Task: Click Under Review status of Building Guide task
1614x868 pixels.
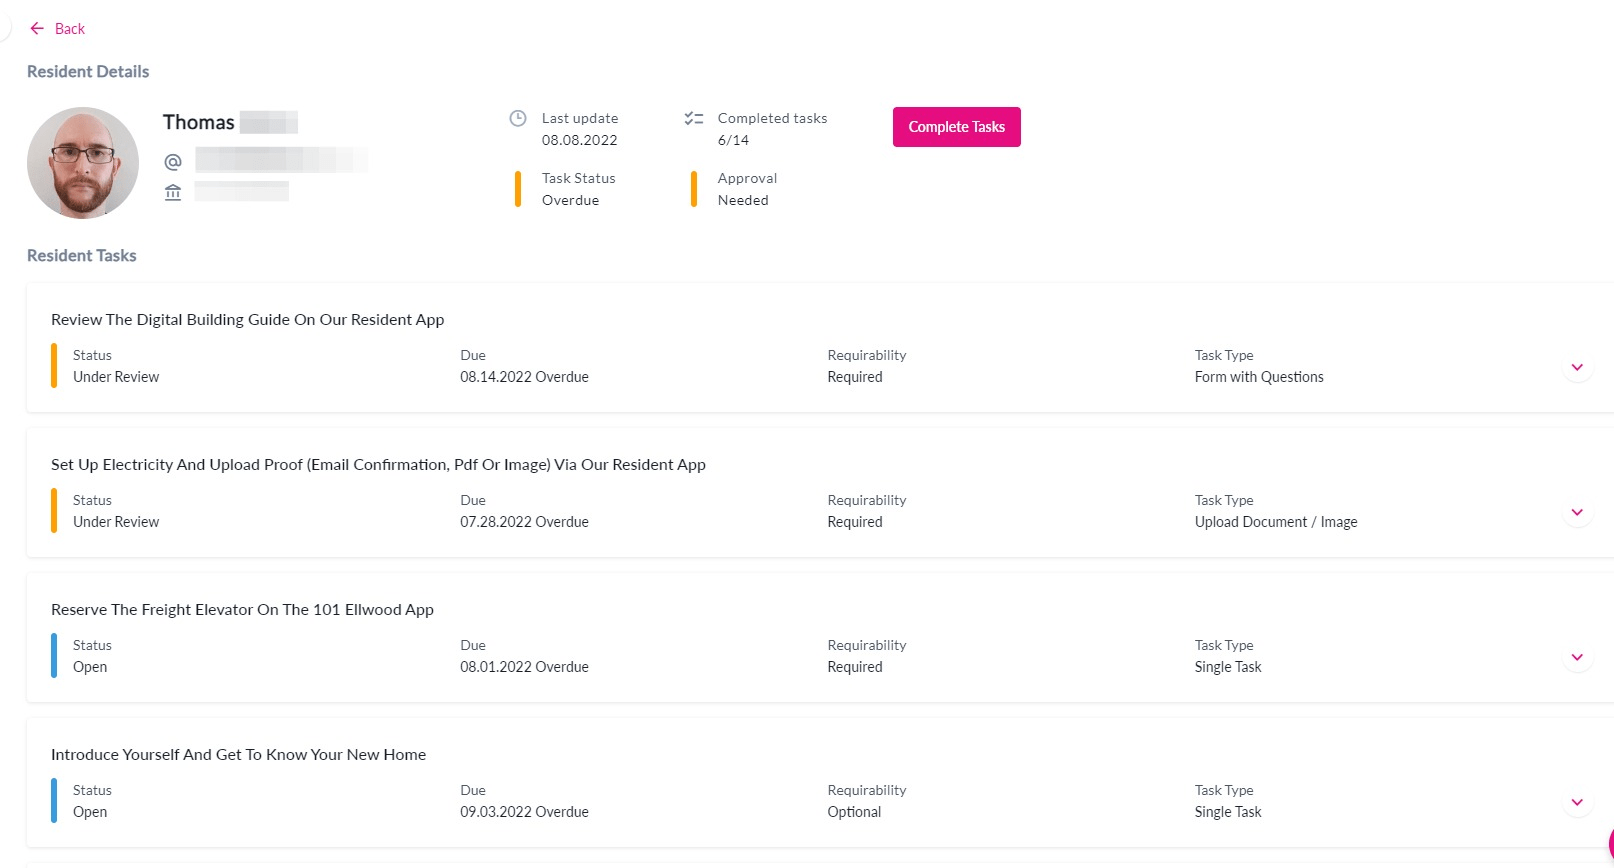Action: [116, 377]
